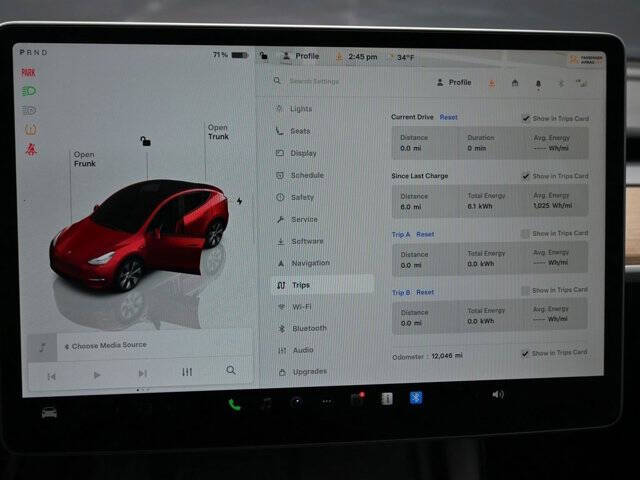
Task: Reset Trip A data
Action: (x=425, y=234)
